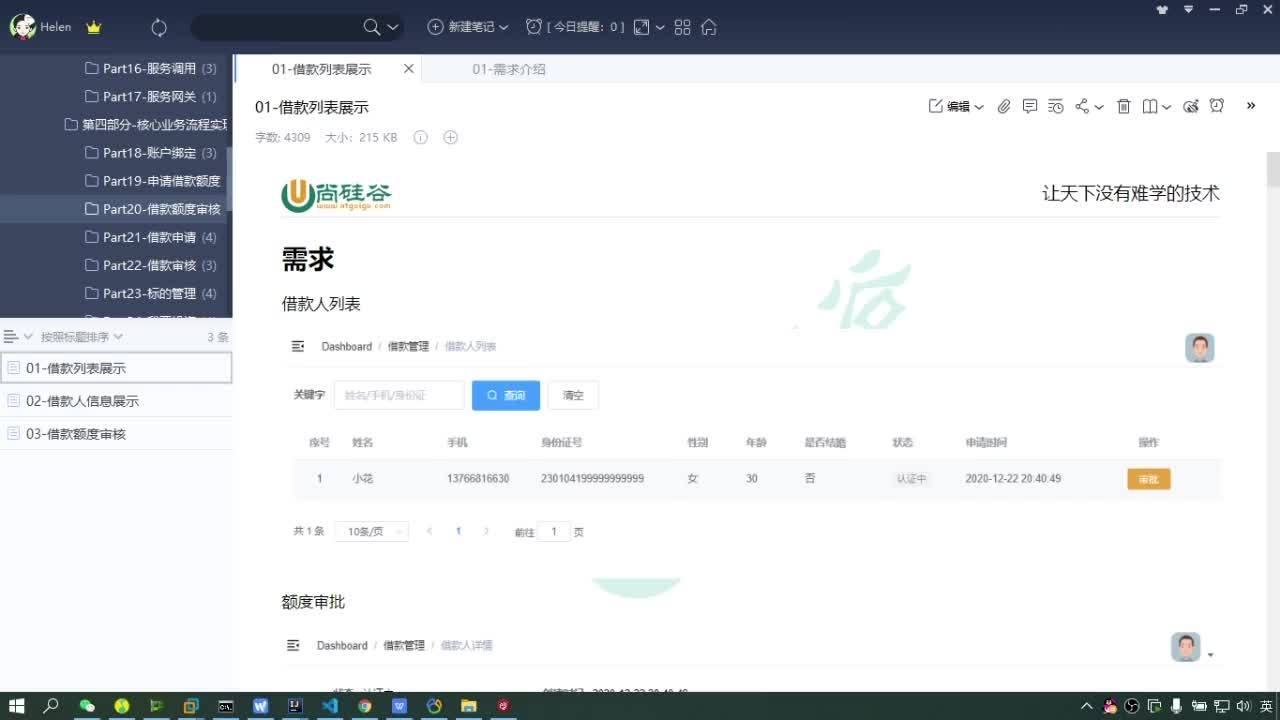Expand more toolbar options double chevron
1280x720 pixels.
[x=1251, y=106]
